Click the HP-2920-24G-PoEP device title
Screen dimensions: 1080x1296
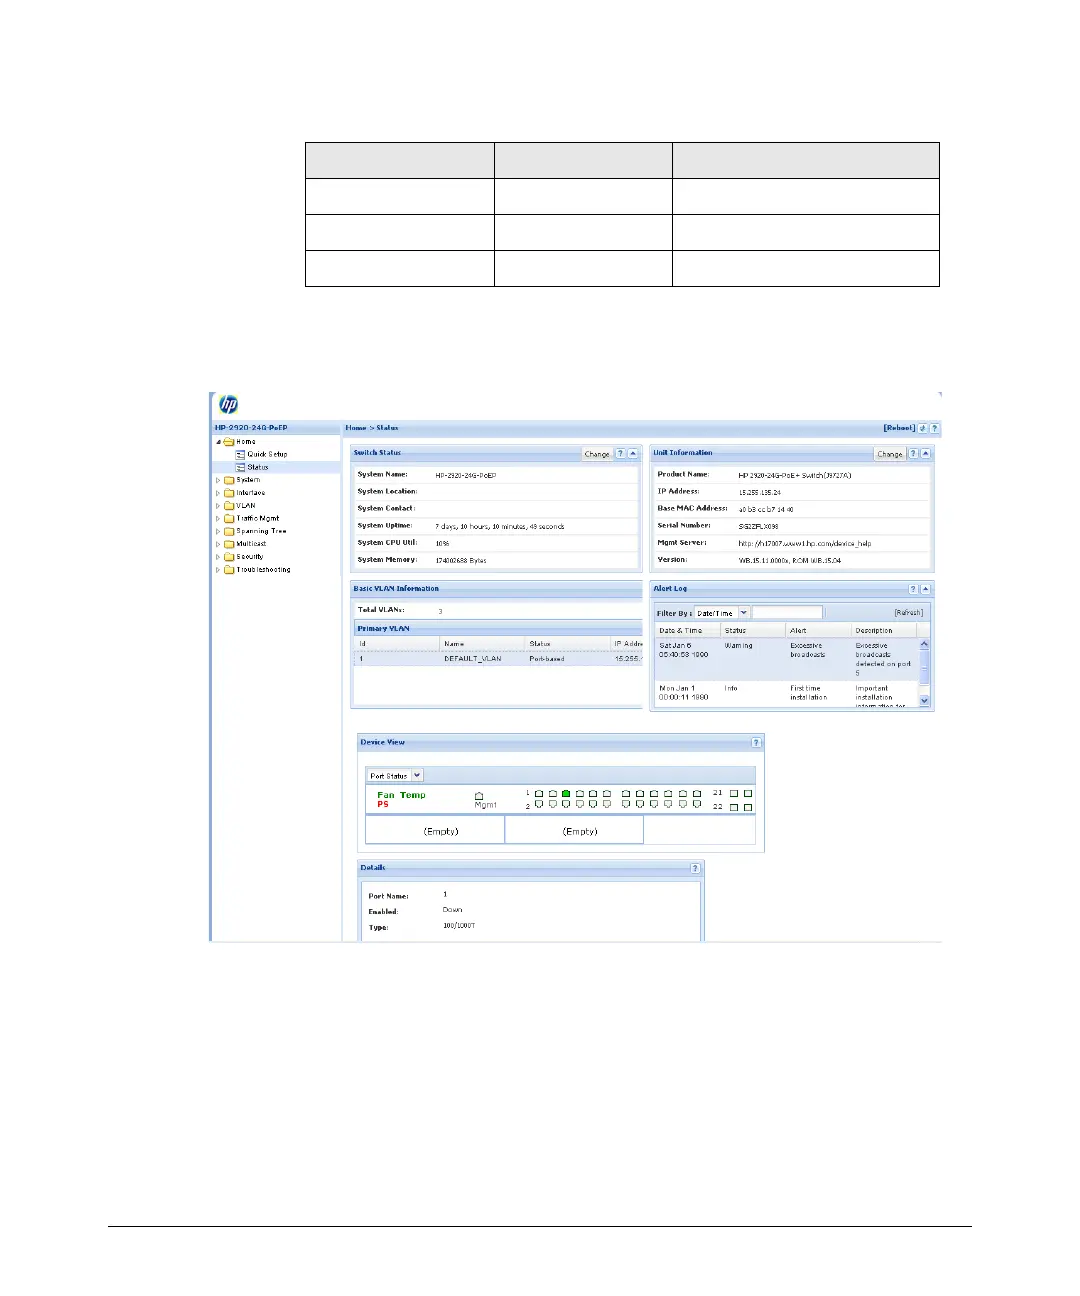[x=251, y=428]
